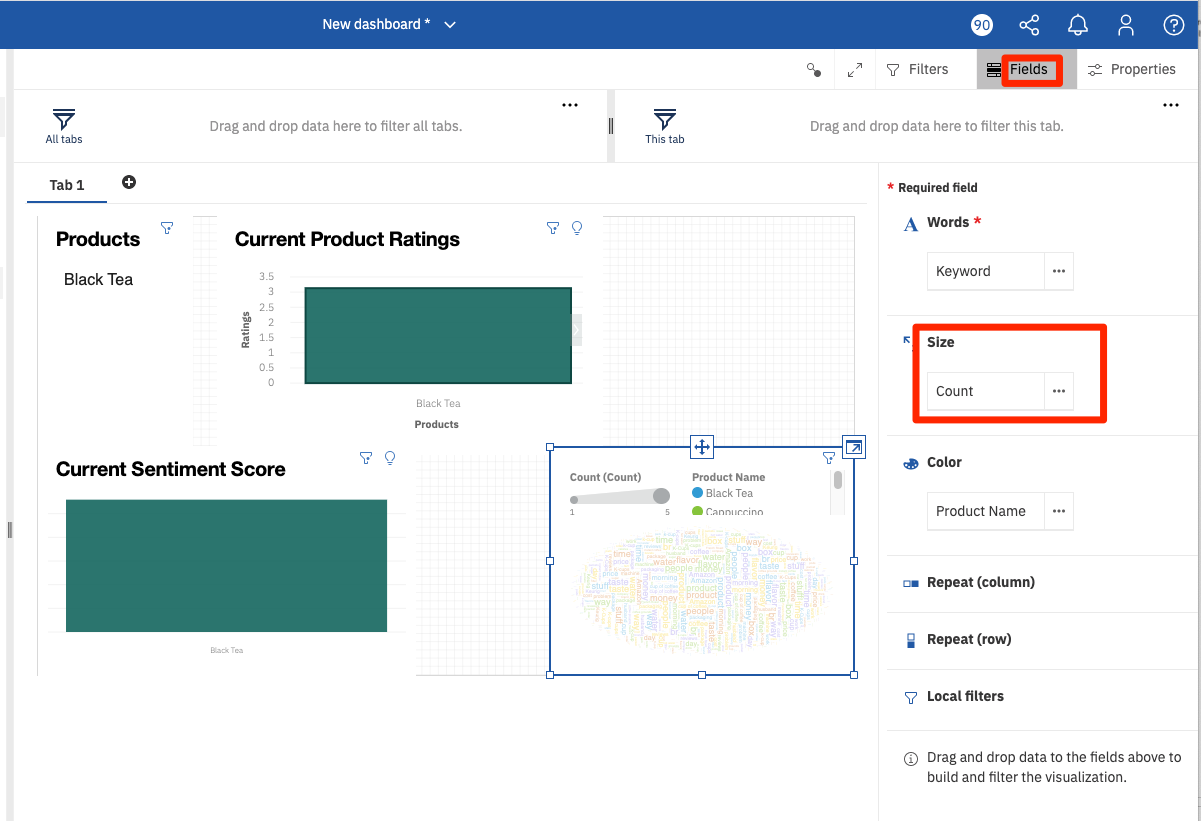Open the notifications bell icon
The image size is (1201, 821).
coord(1078,25)
